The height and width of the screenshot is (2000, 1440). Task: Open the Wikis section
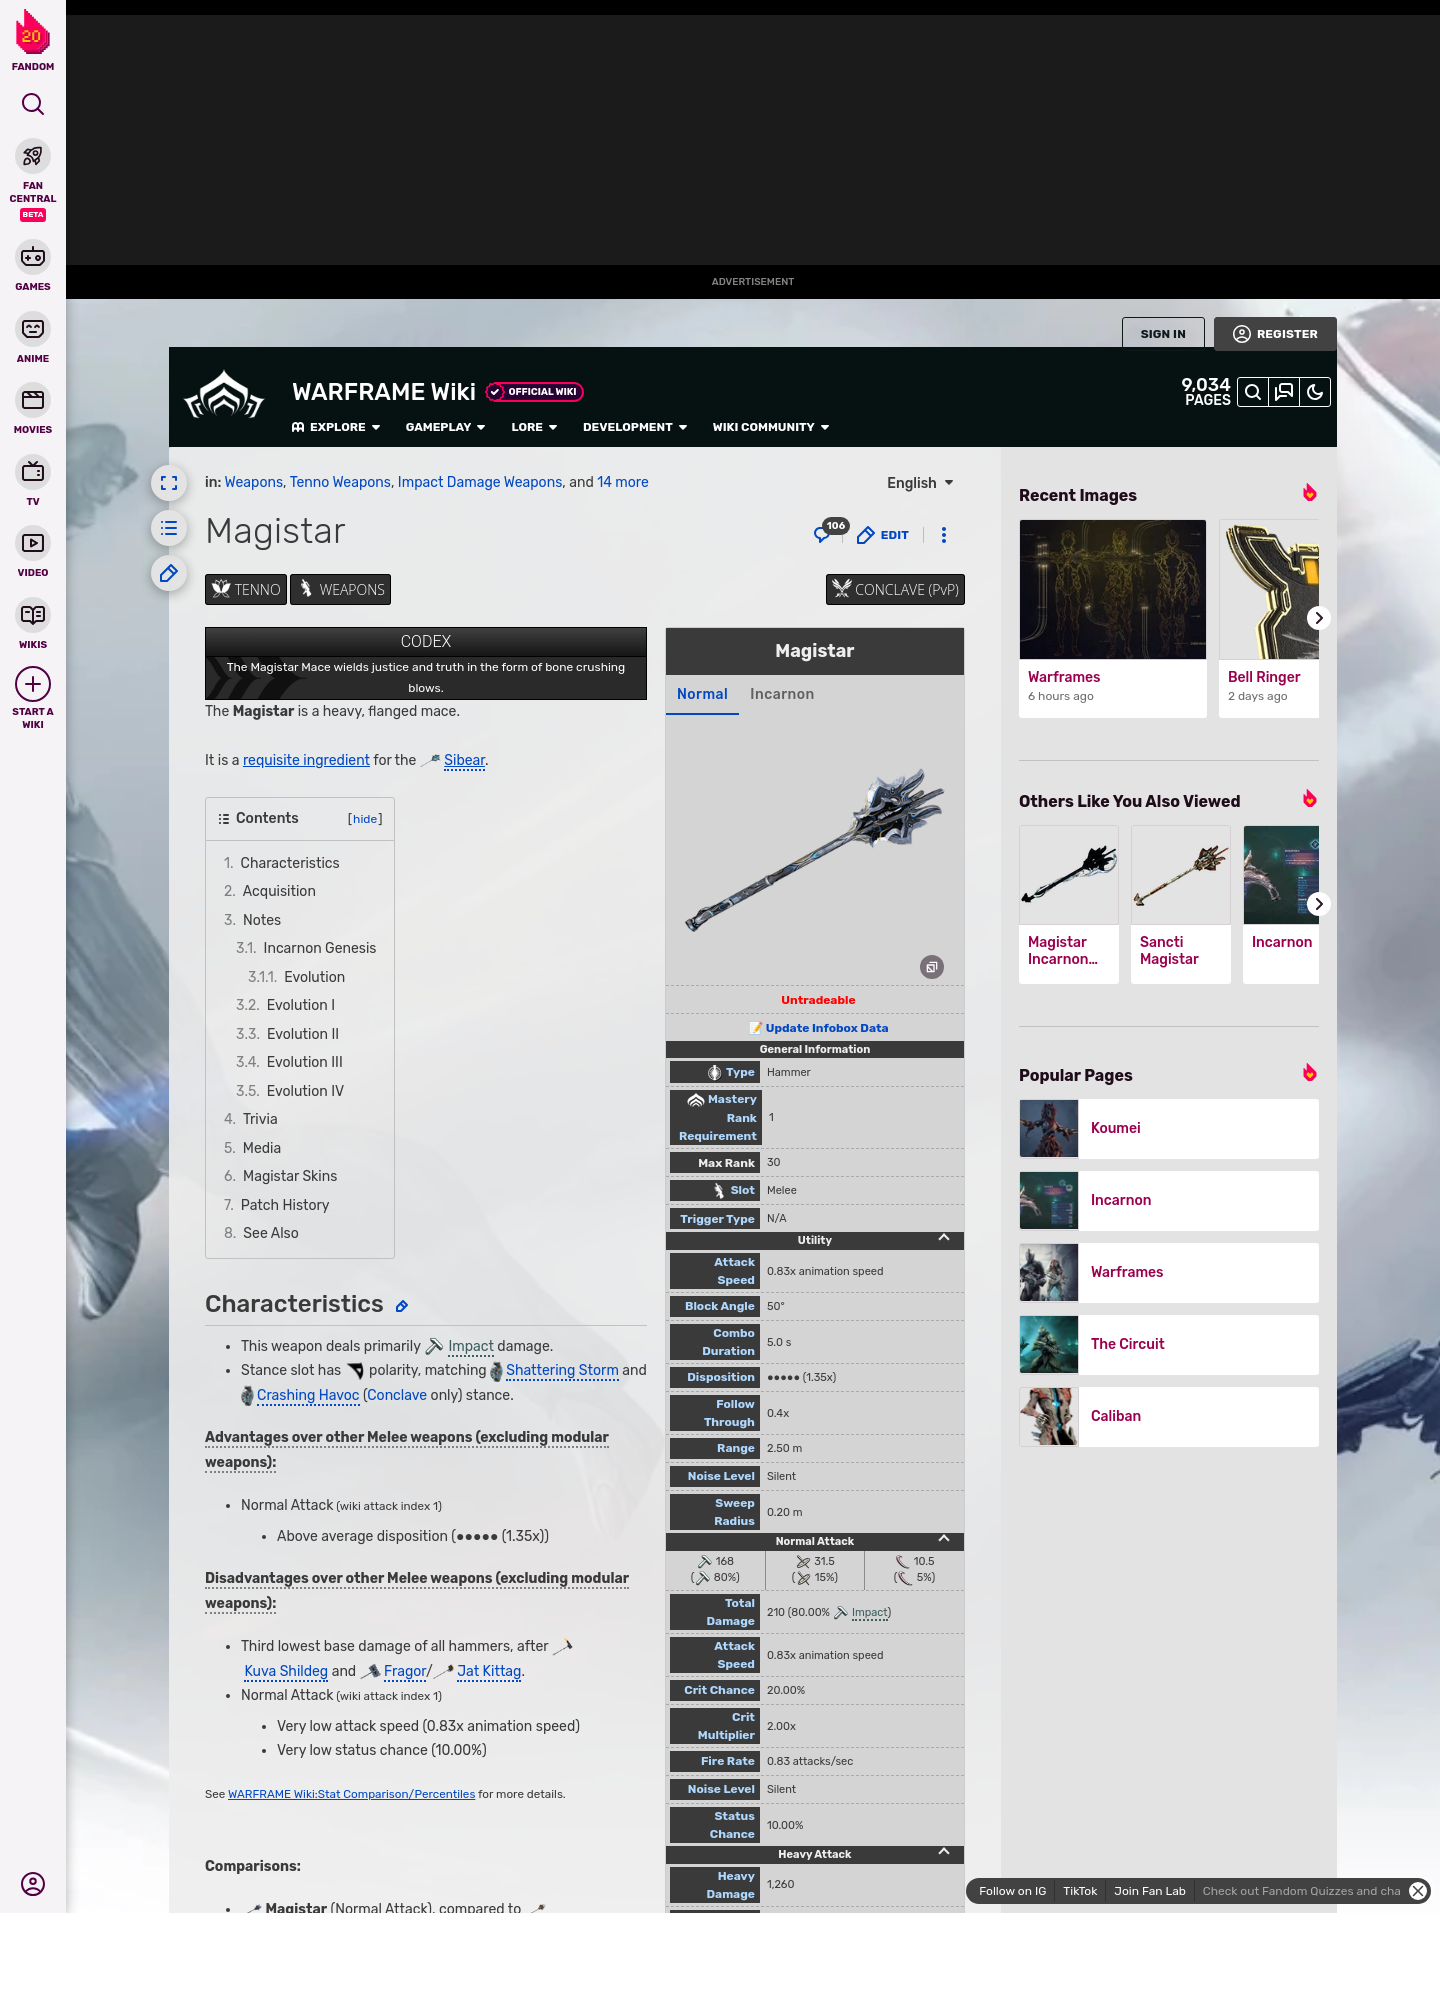point(33,624)
